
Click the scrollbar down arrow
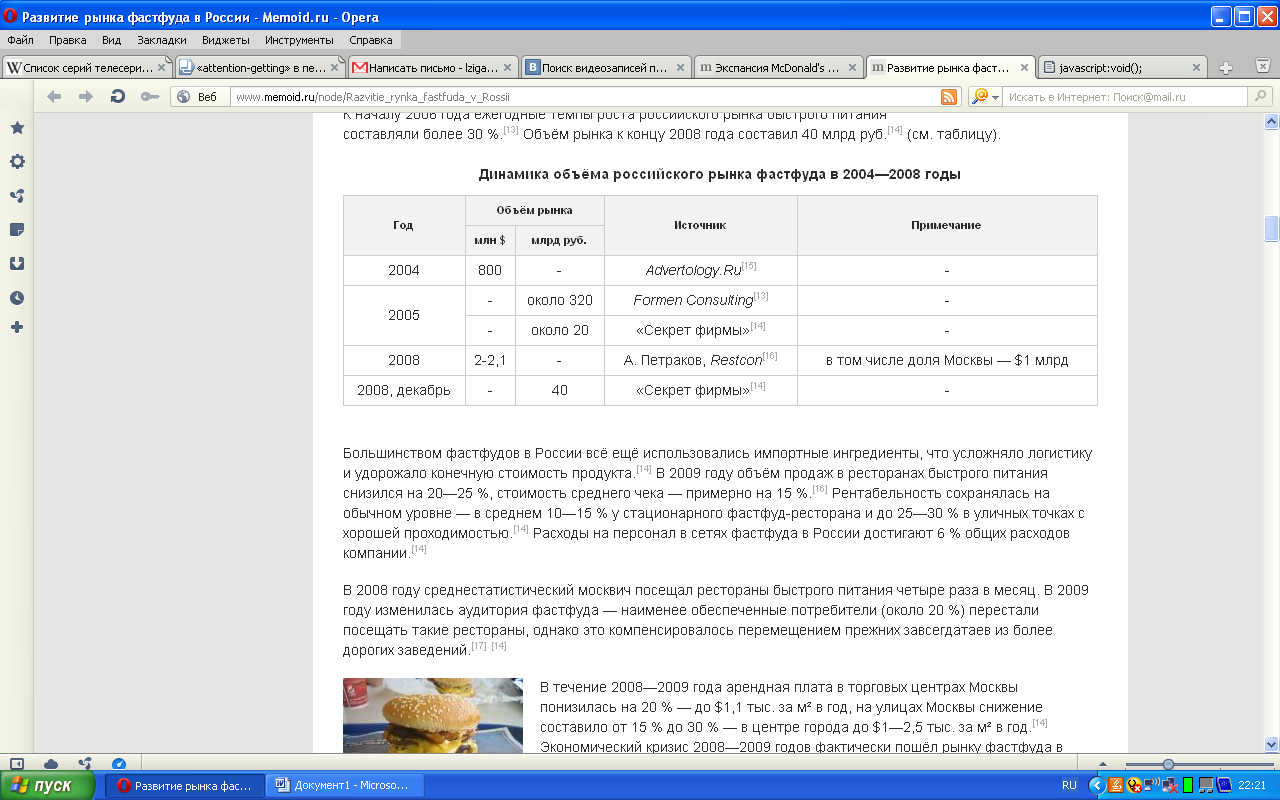point(1271,745)
